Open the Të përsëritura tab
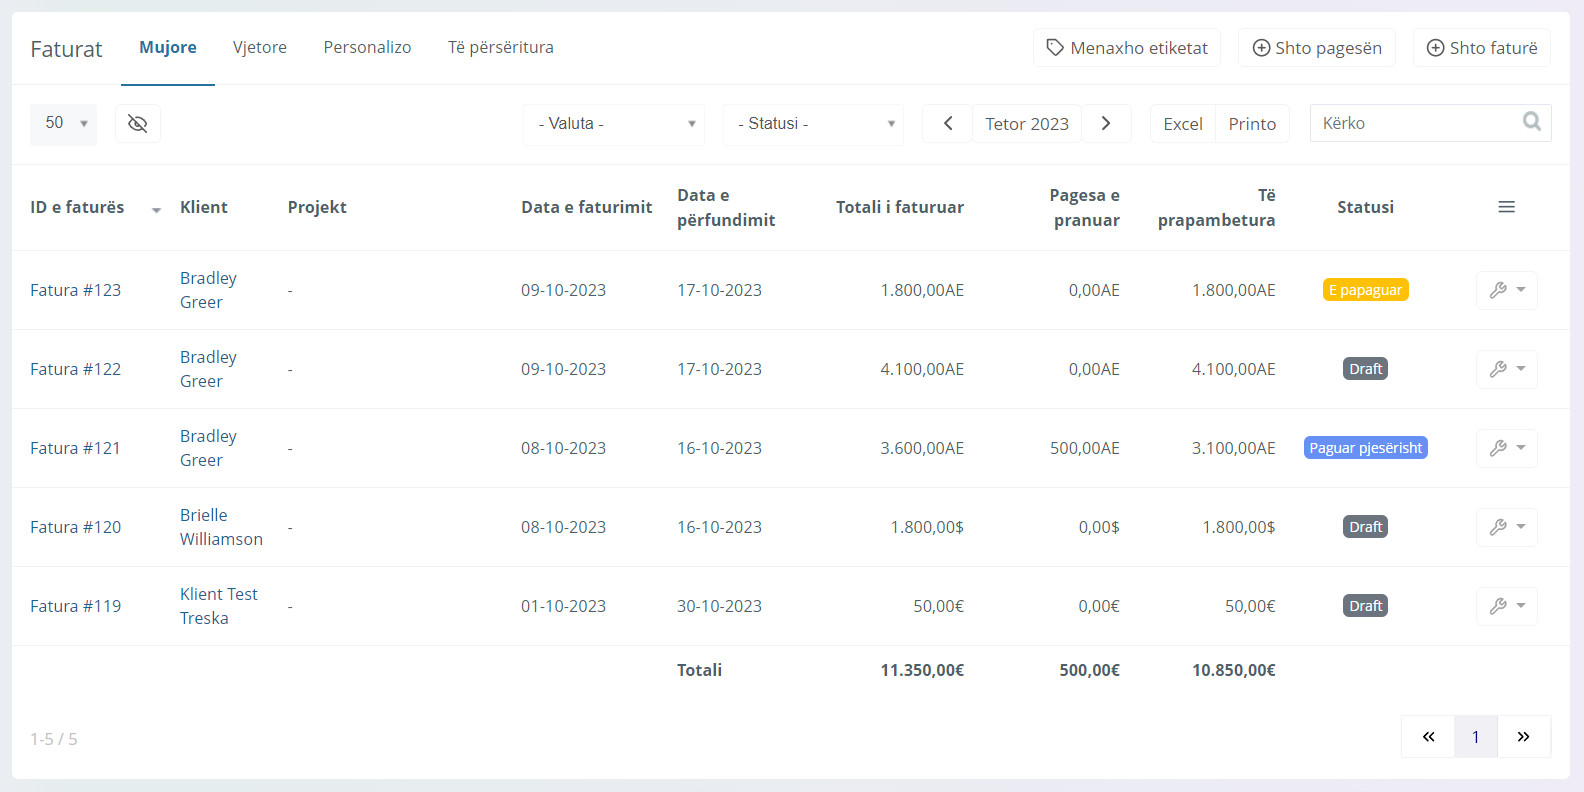This screenshot has width=1584, height=792. coord(500,48)
